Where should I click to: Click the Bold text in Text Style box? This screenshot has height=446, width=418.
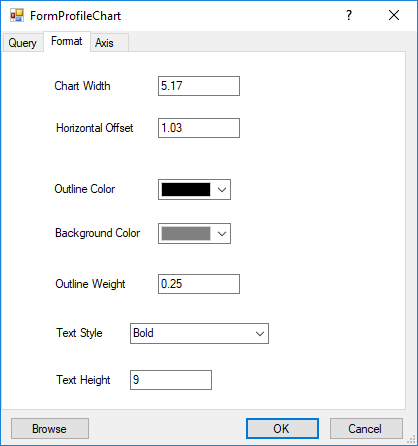tap(143, 333)
